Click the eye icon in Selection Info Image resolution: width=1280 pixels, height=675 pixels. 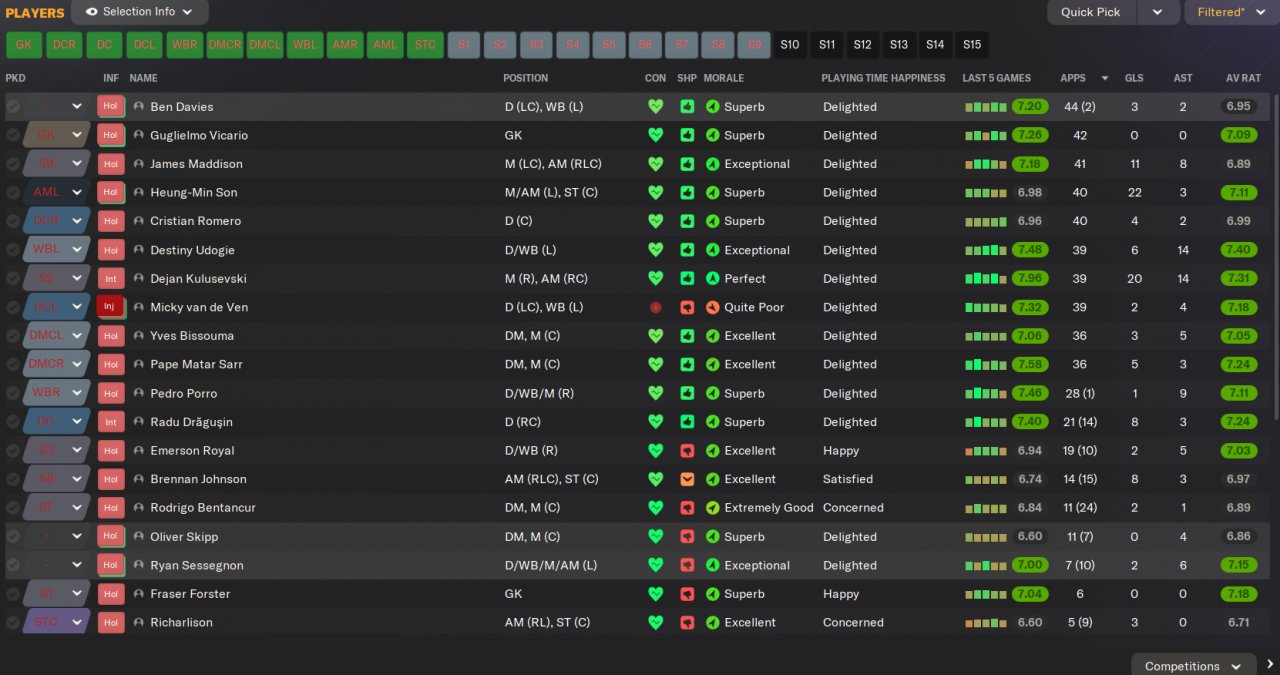[92, 12]
